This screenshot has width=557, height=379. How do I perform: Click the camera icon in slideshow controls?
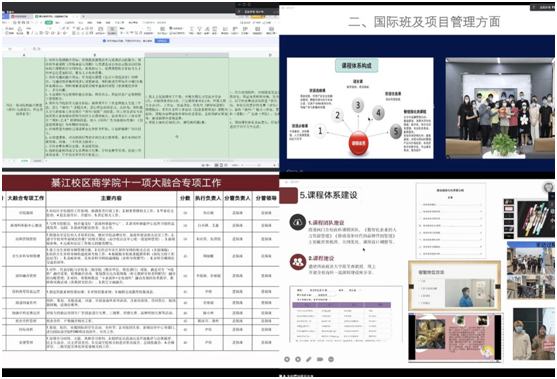click(320, 359)
